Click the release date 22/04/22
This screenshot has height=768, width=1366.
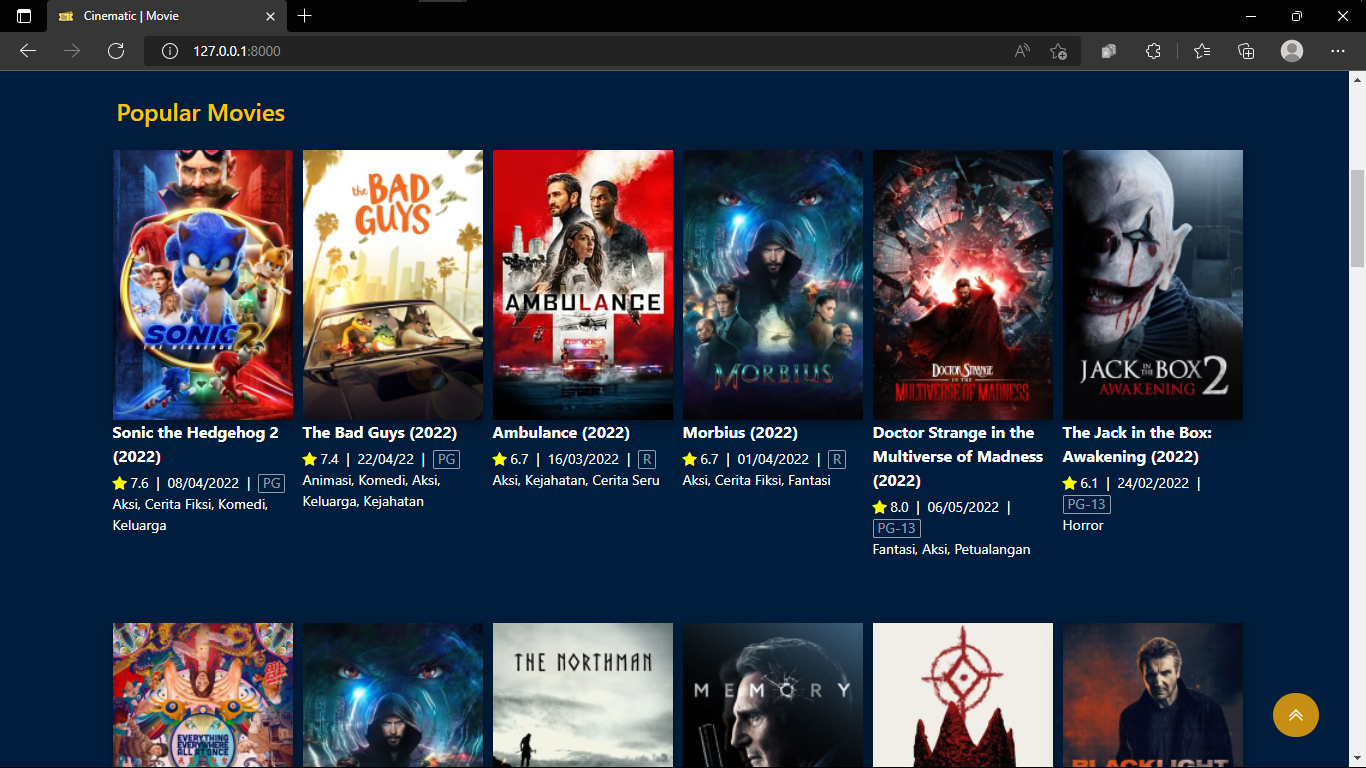(x=385, y=460)
